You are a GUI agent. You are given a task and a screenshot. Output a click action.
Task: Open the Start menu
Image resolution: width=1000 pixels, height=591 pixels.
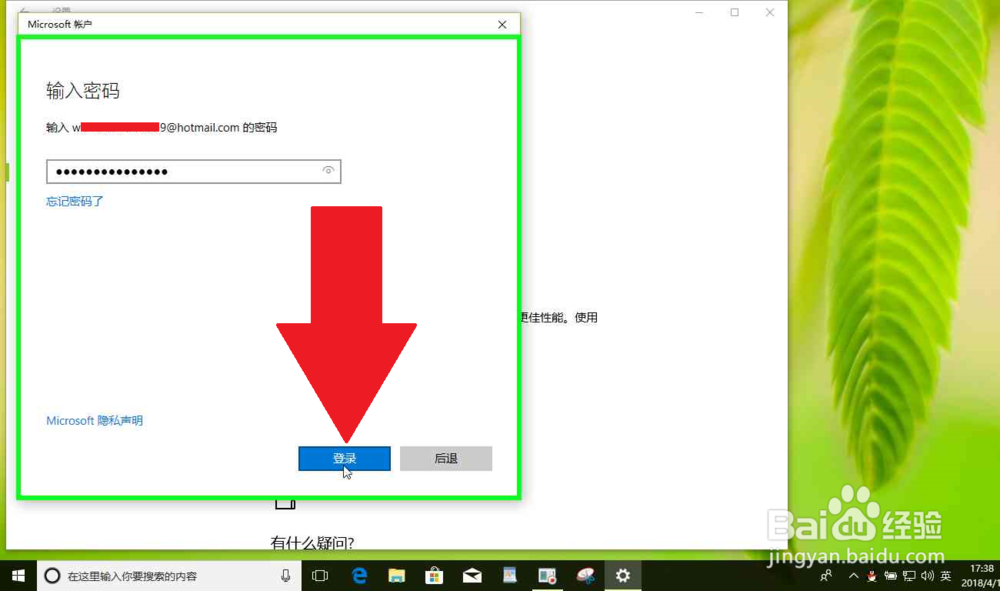pyautogui.click(x=18, y=575)
